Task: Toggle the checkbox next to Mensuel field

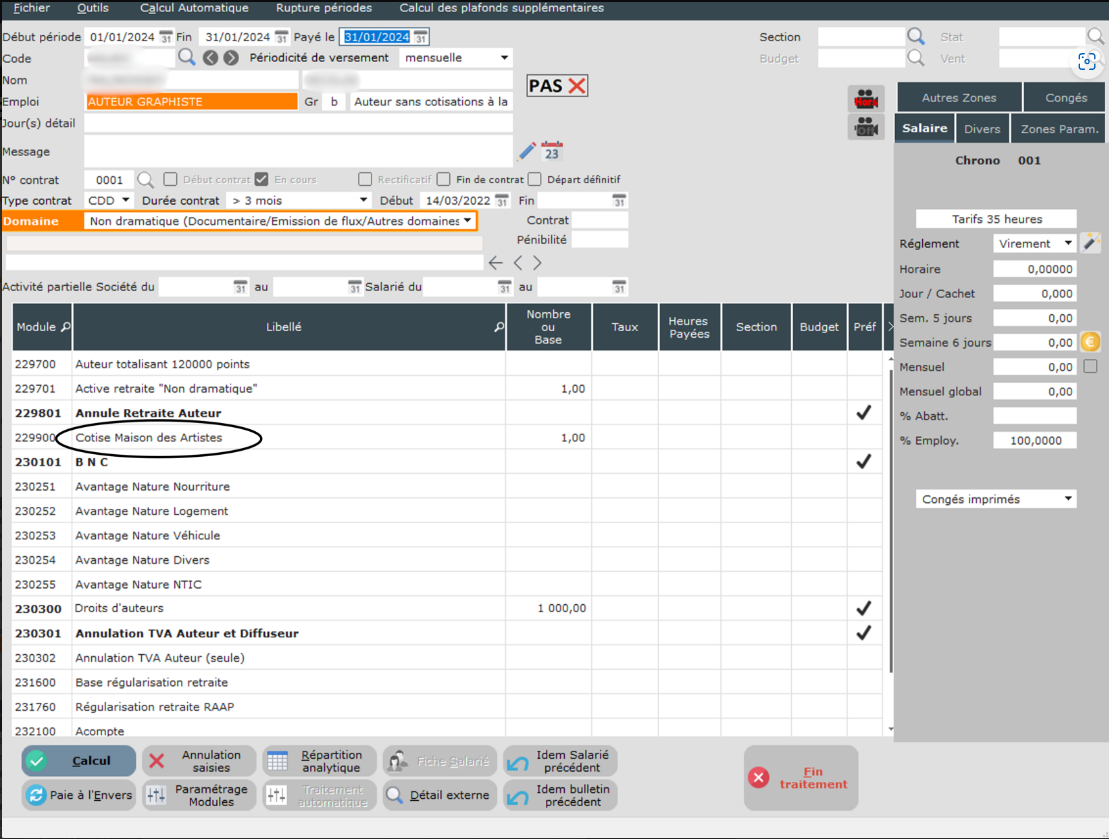Action: [x=1090, y=367]
